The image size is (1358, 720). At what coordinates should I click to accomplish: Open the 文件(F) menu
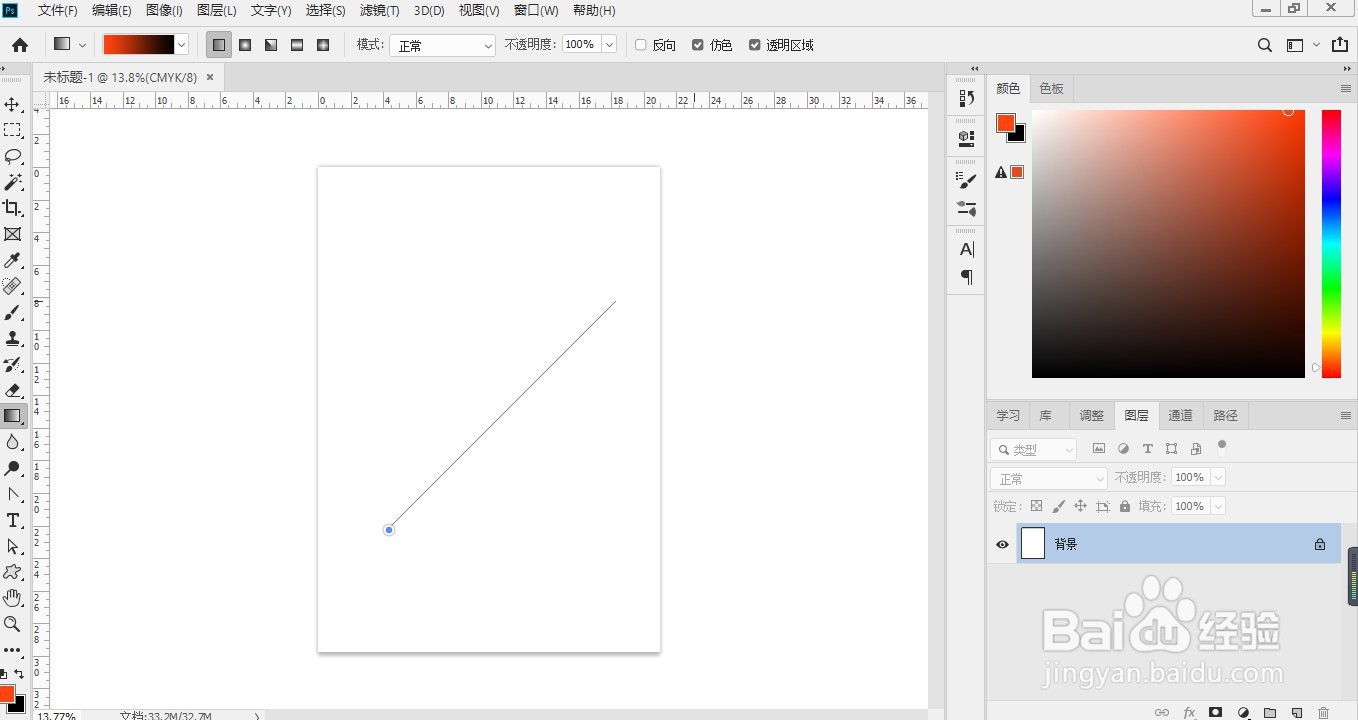pyautogui.click(x=58, y=11)
